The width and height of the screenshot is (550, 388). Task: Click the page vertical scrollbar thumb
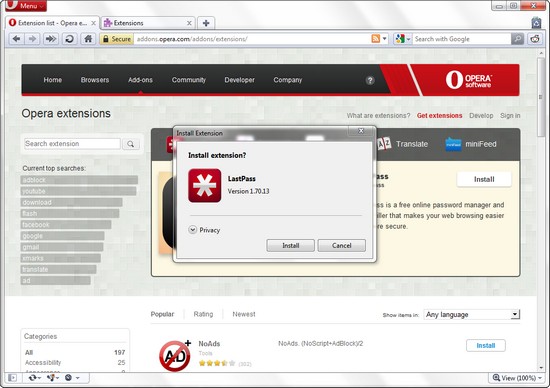pos(542,96)
